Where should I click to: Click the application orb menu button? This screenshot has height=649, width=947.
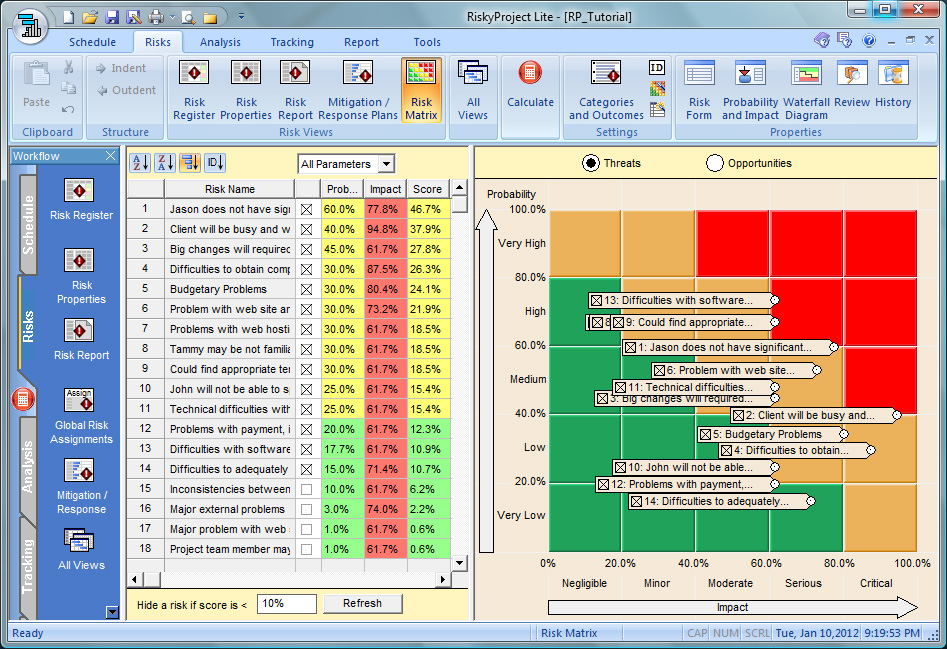point(29,25)
